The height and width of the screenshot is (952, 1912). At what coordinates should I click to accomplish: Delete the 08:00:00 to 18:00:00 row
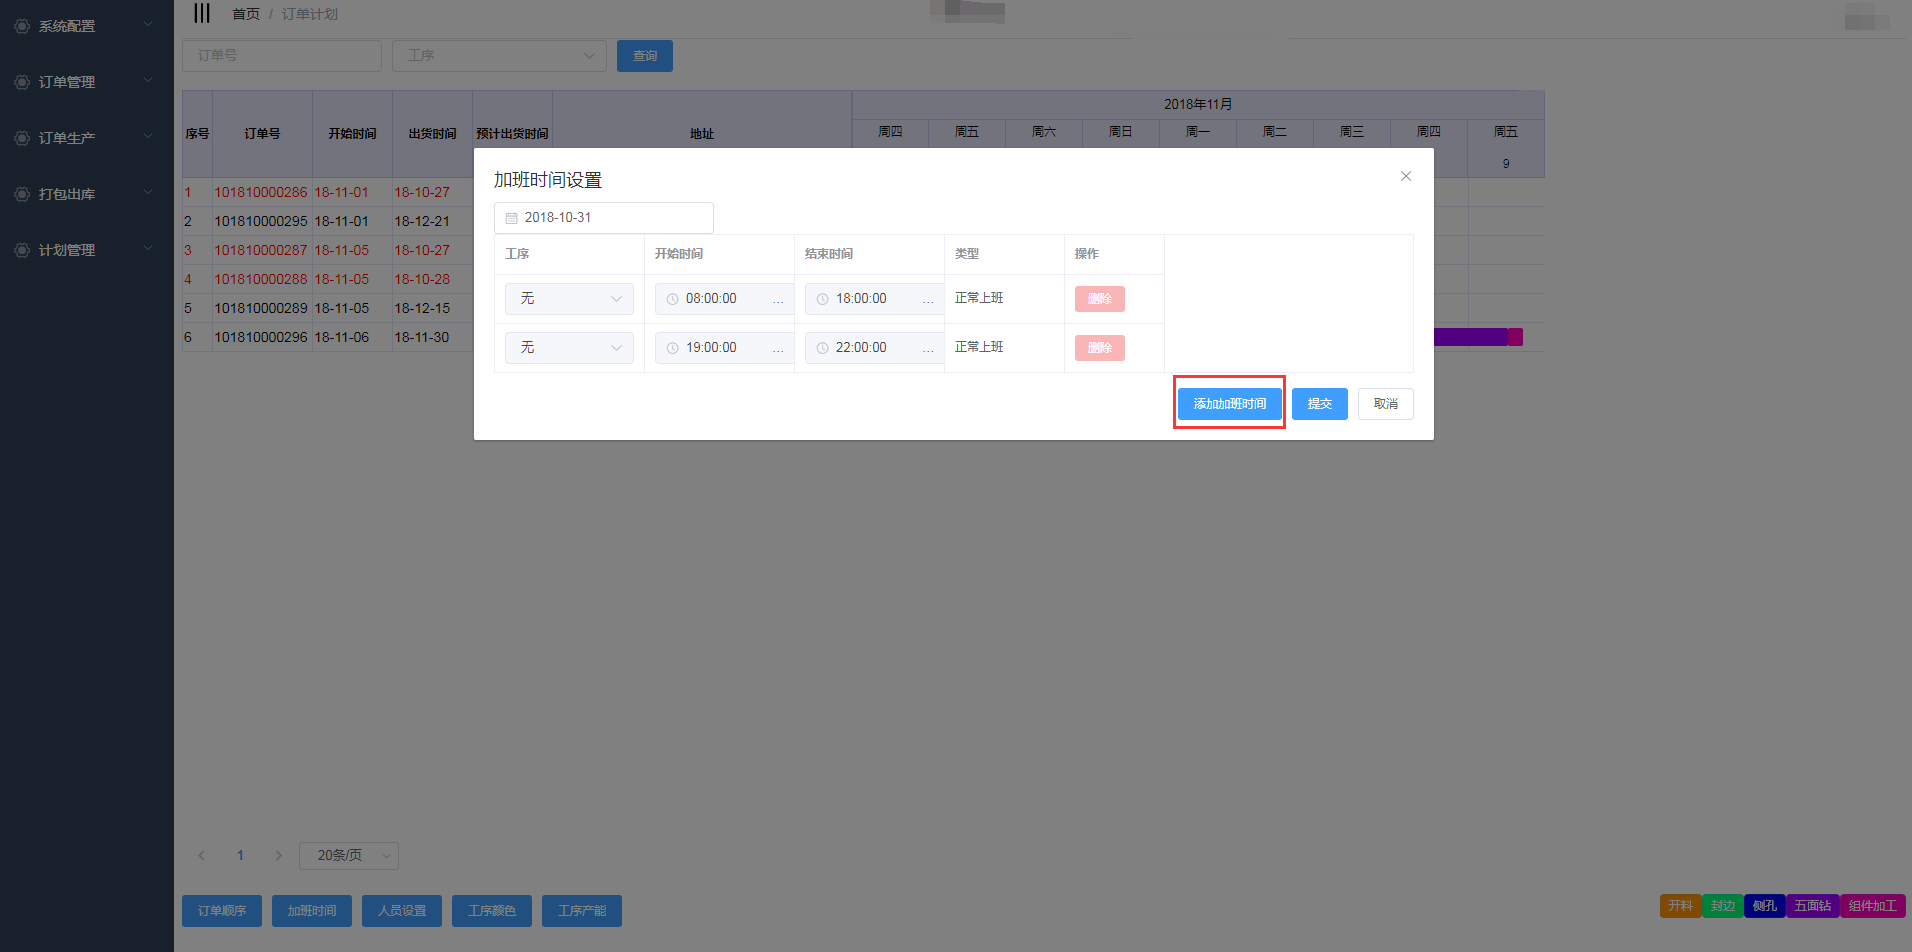pyautogui.click(x=1099, y=299)
